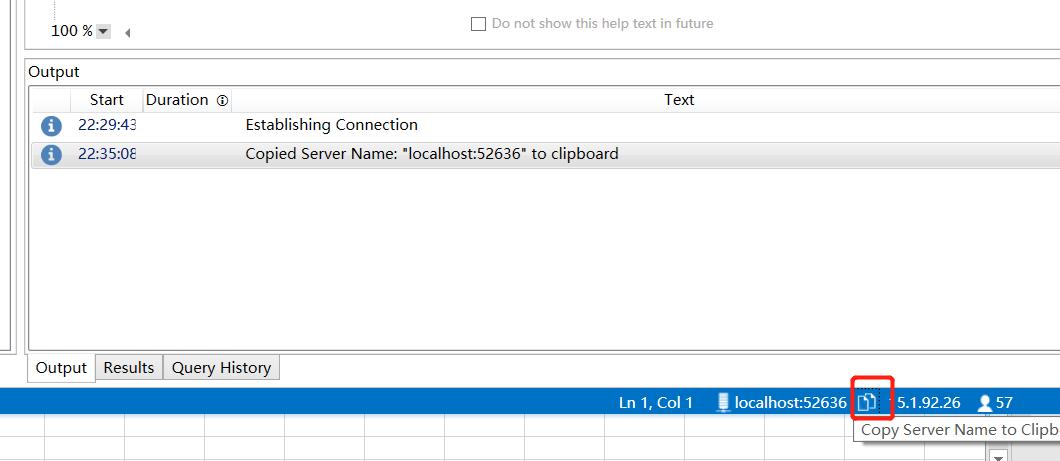Screen dimensions: 1060x461
Task: Enable "Do not show this help text in future"
Action: [478, 23]
